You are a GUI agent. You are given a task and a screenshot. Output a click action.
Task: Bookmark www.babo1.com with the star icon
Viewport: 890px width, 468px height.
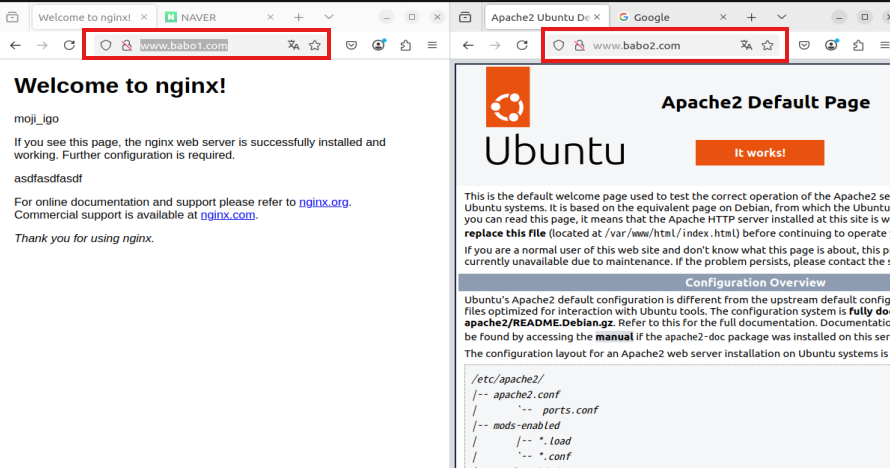pos(315,45)
